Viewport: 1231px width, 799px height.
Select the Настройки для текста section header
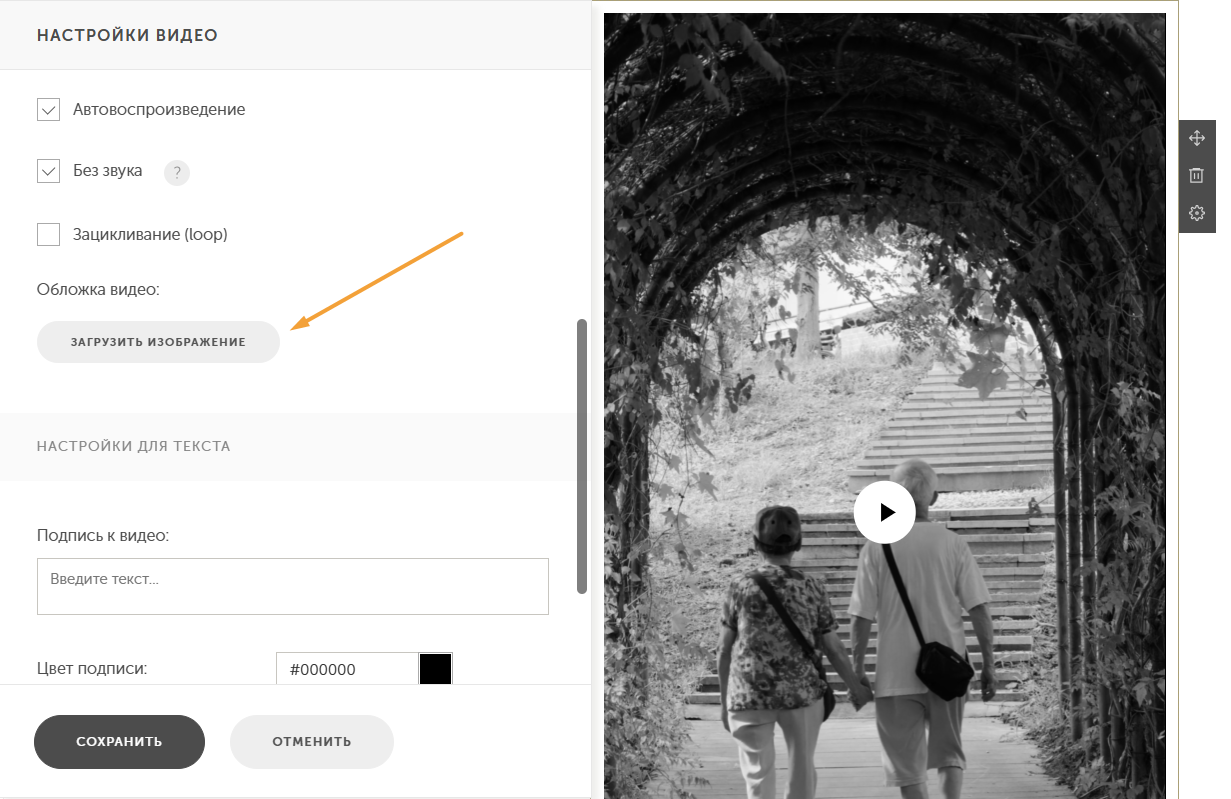(134, 446)
